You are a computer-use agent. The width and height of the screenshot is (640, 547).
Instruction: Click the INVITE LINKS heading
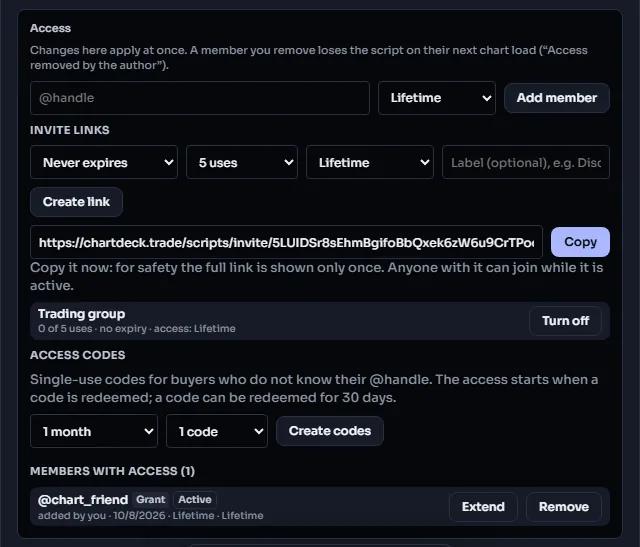[69, 130]
